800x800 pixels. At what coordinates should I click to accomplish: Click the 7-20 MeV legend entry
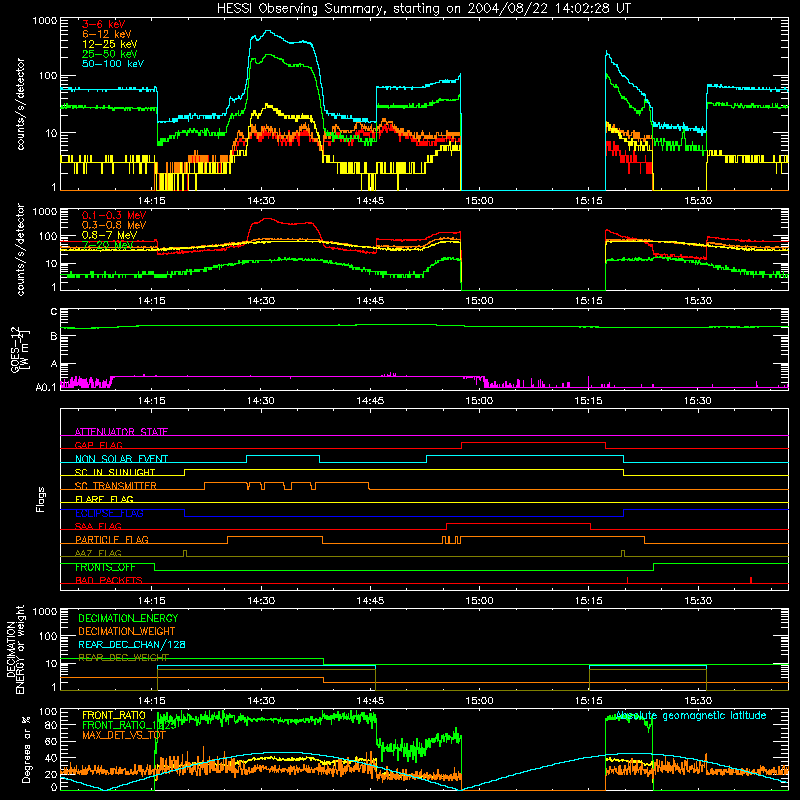[108, 245]
